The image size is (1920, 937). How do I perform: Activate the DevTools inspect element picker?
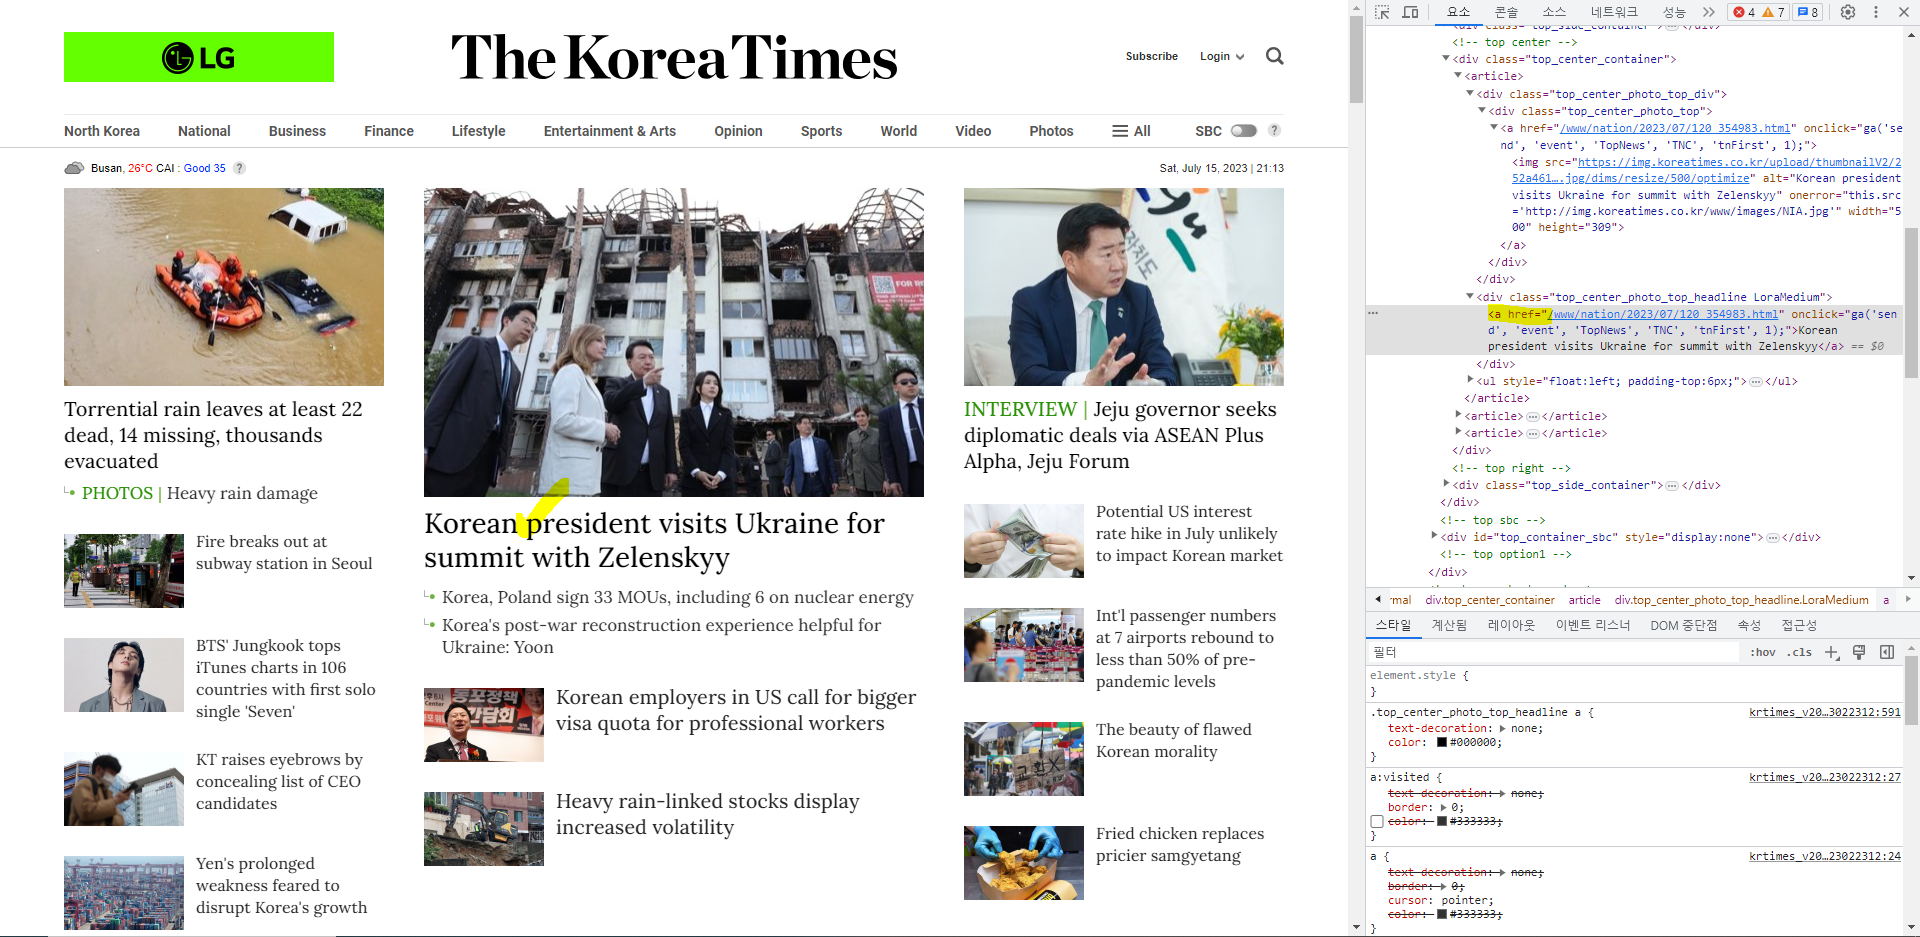pyautogui.click(x=1382, y=12)
